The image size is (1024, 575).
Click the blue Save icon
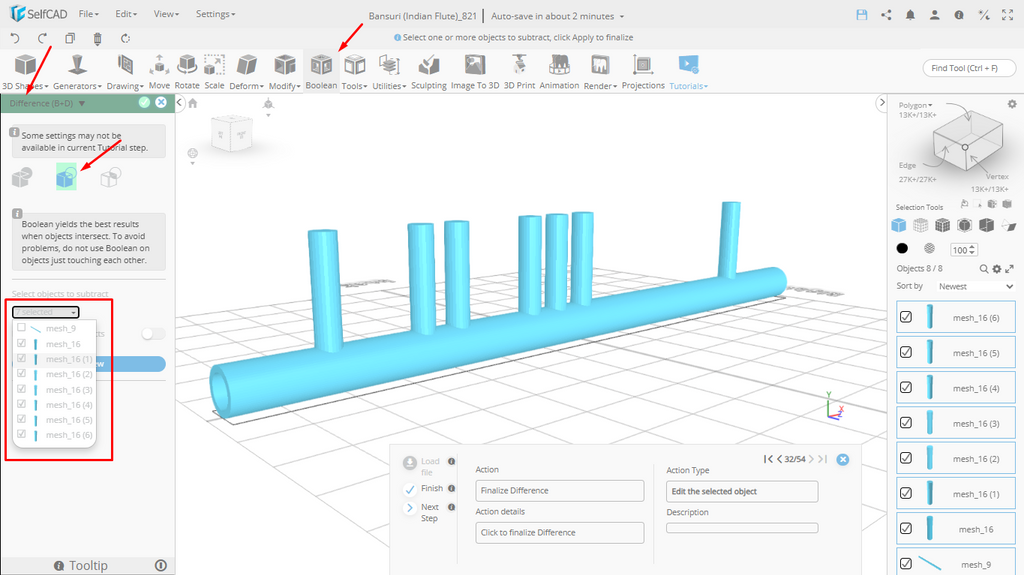coord(862,15)
